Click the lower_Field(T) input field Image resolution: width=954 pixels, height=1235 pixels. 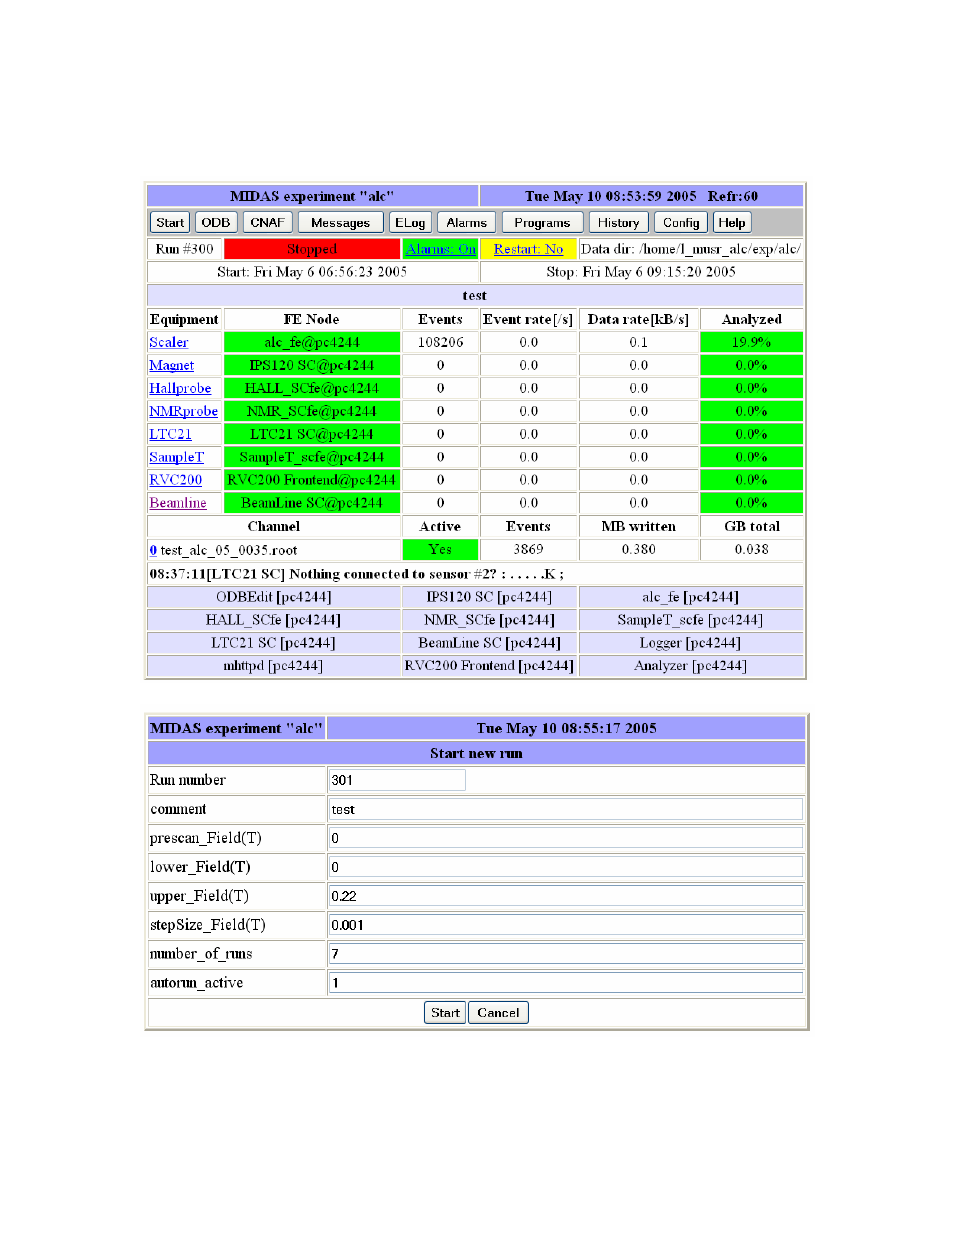click(566, 867)
